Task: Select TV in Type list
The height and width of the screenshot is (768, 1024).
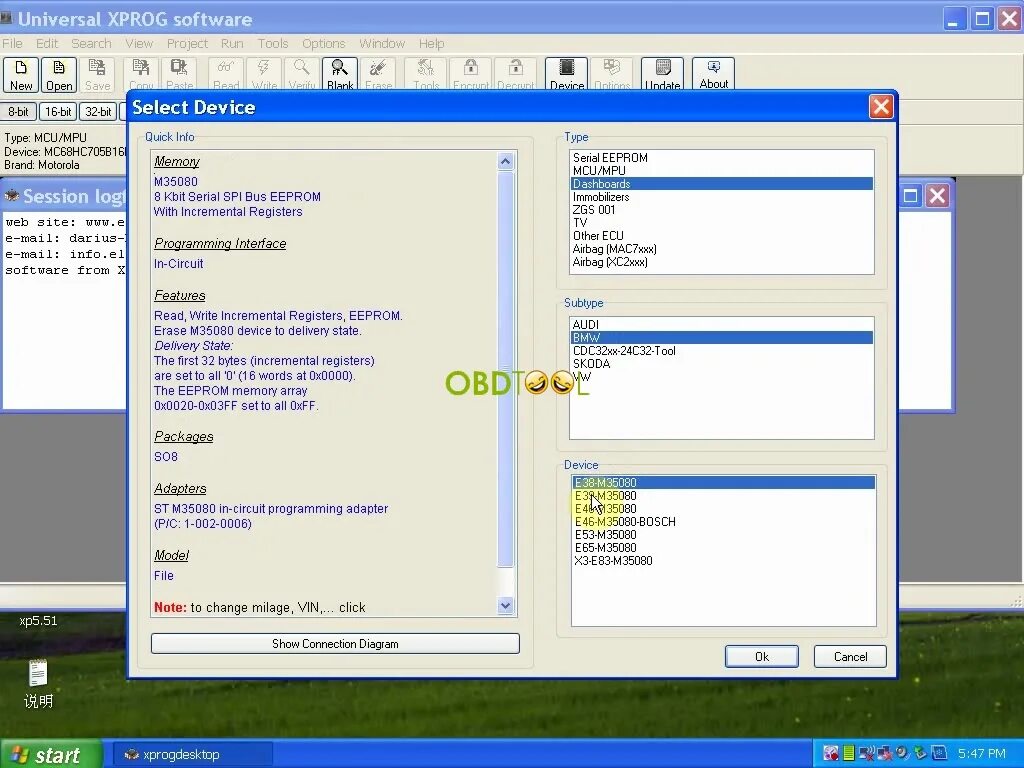Action: [722, 223]
